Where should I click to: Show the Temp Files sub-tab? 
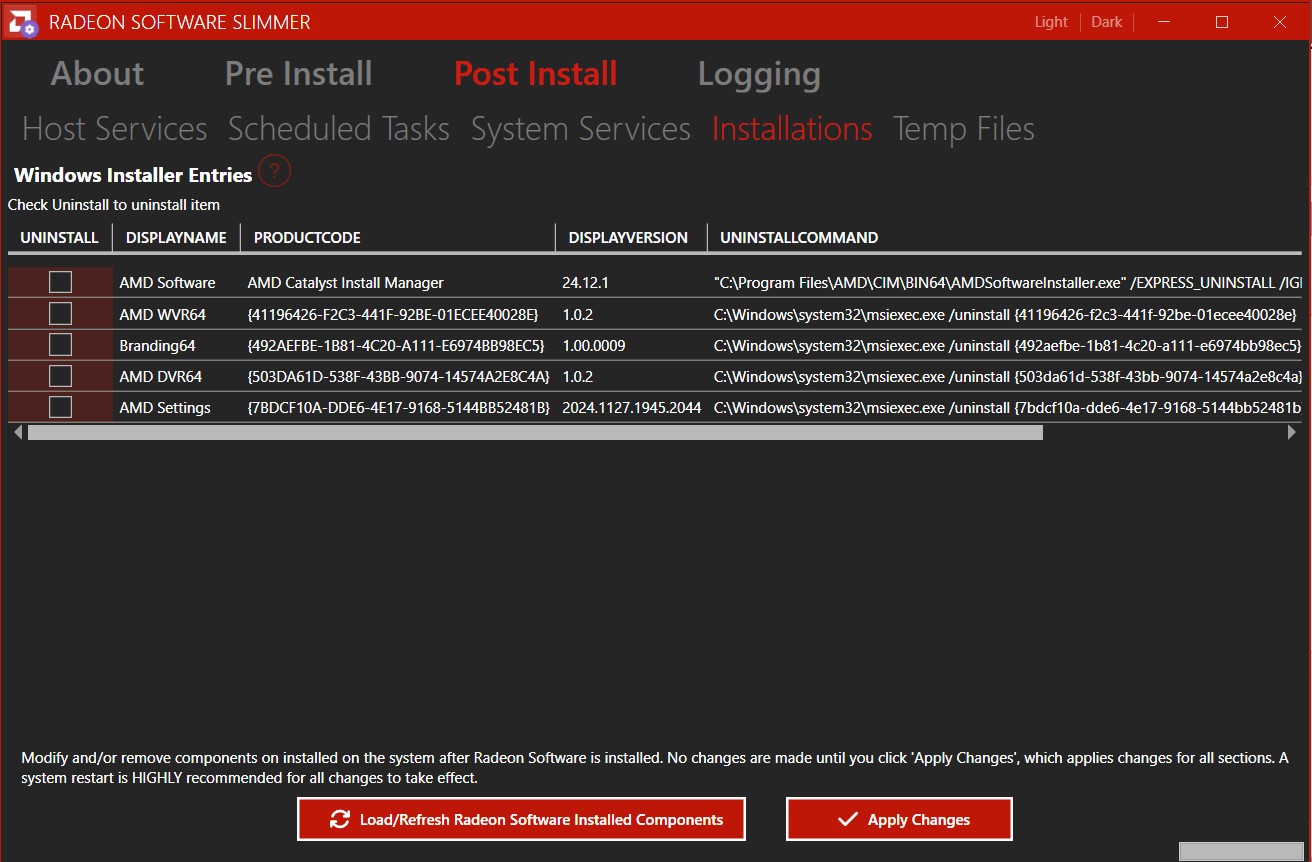(x=963, y=129)
